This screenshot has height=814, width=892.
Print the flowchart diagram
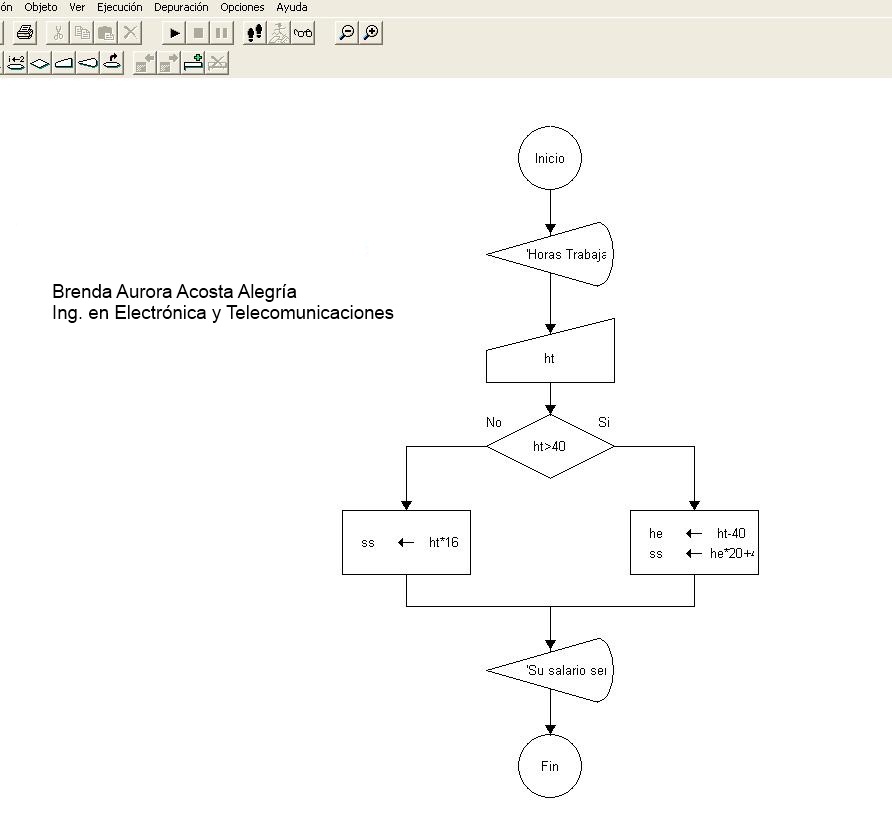[x=22, y=32]
